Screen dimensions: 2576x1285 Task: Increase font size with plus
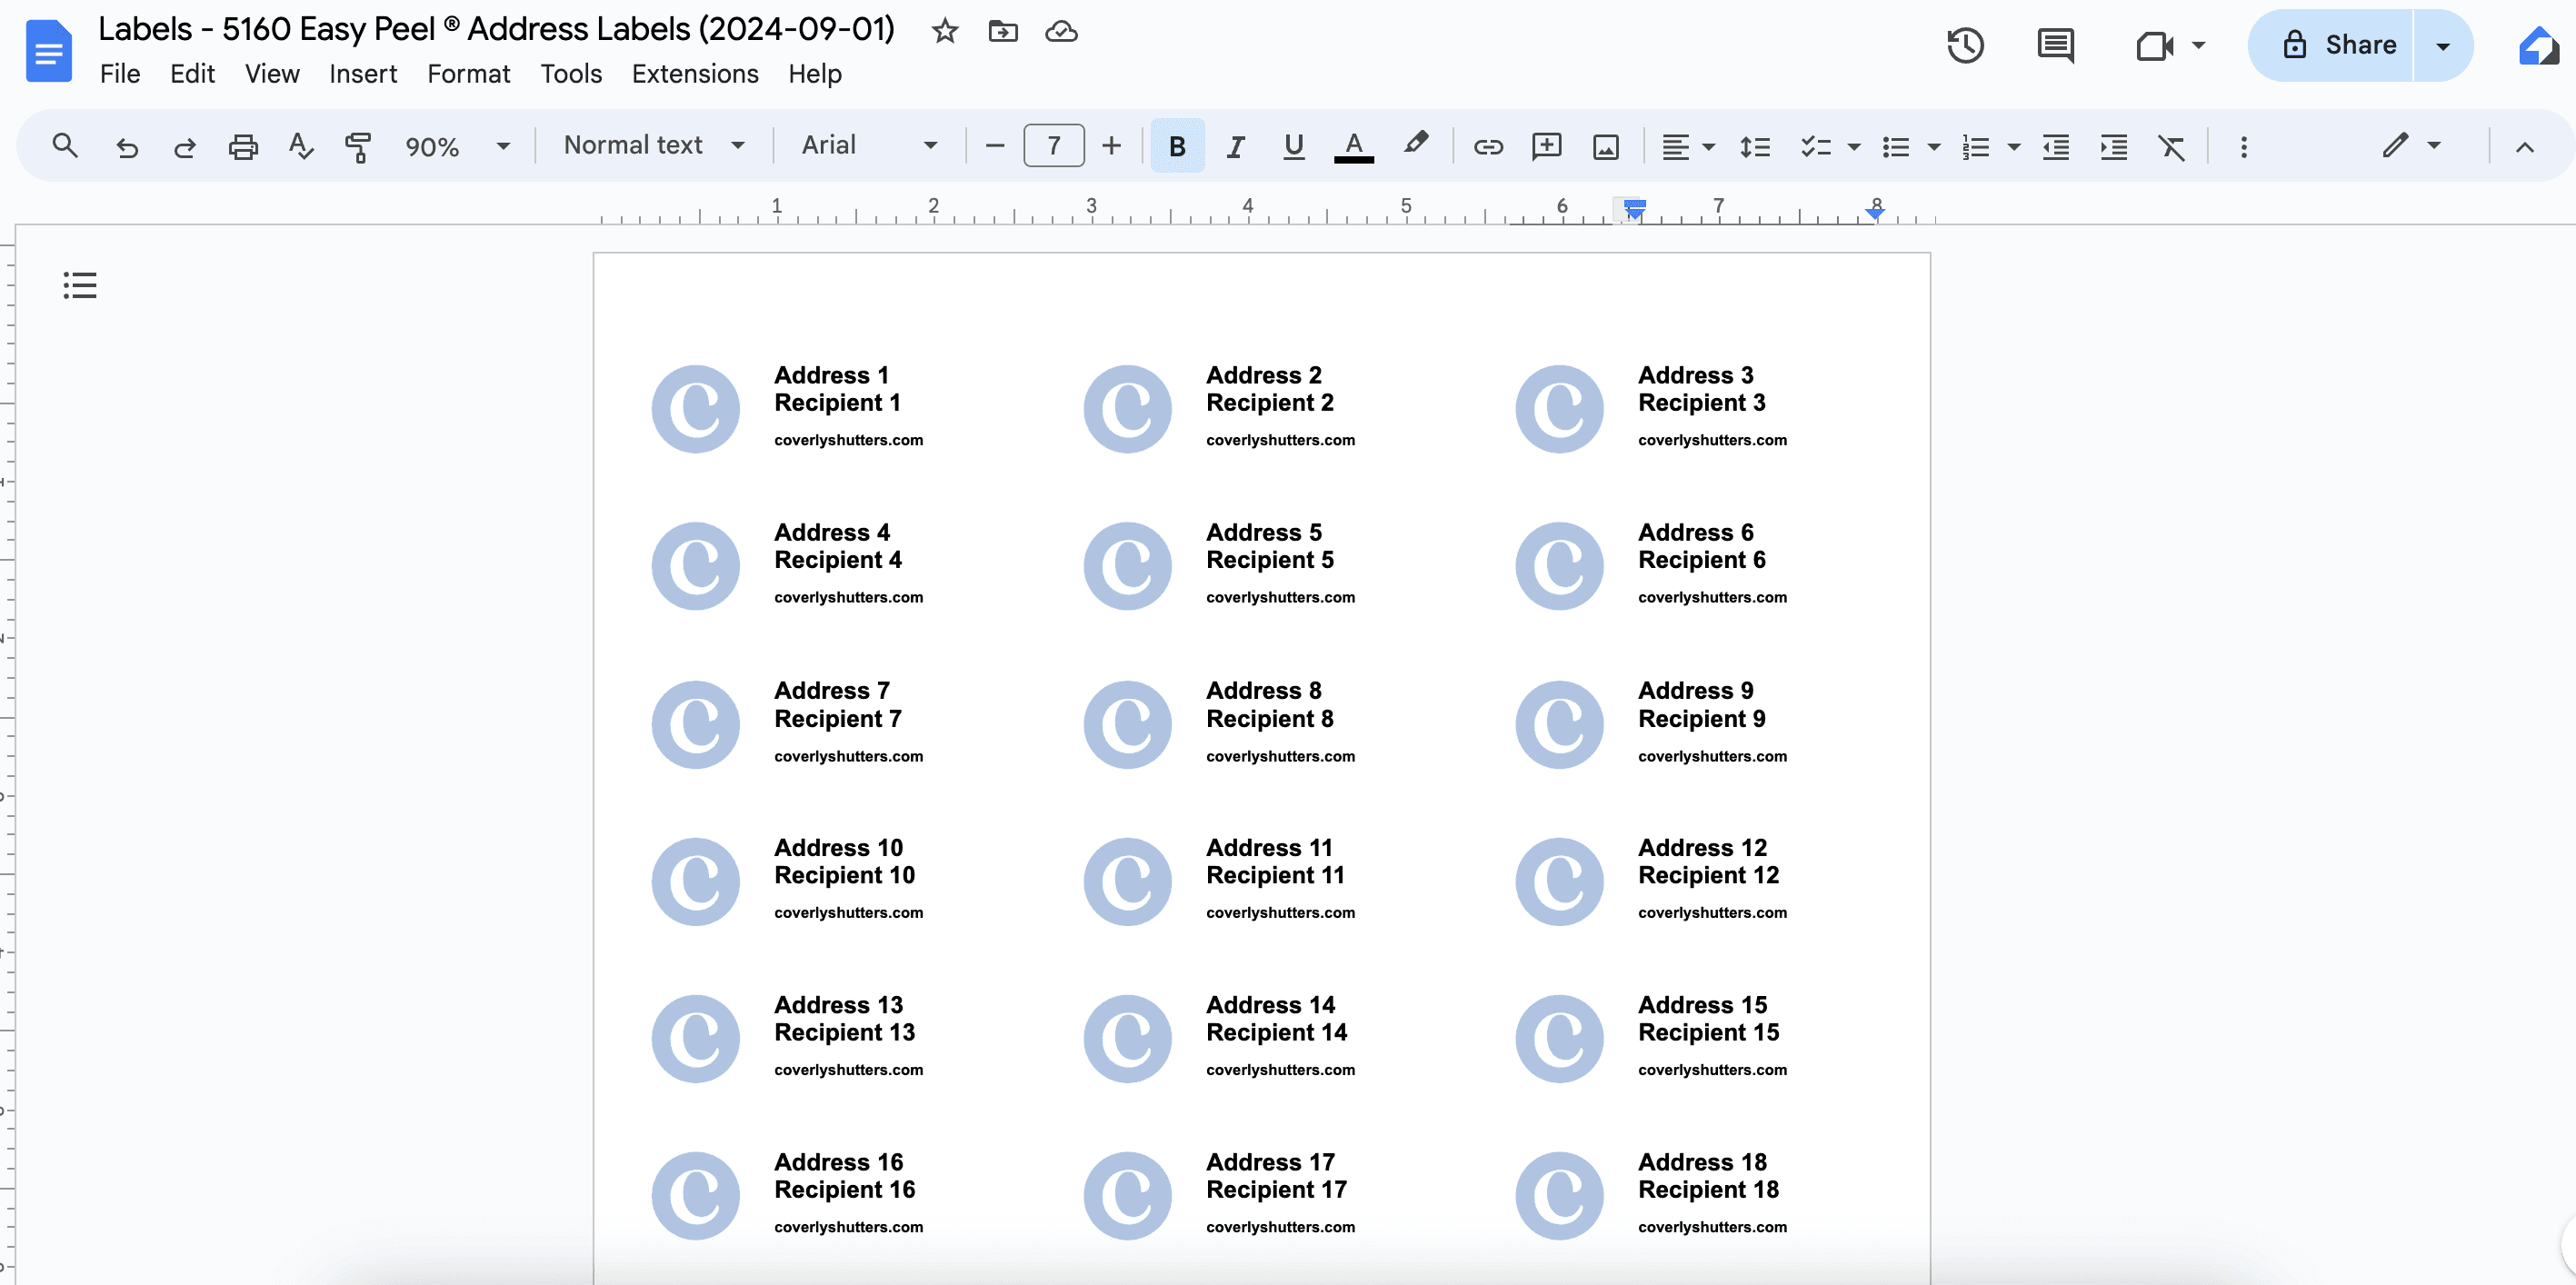tap(1111, 146)
